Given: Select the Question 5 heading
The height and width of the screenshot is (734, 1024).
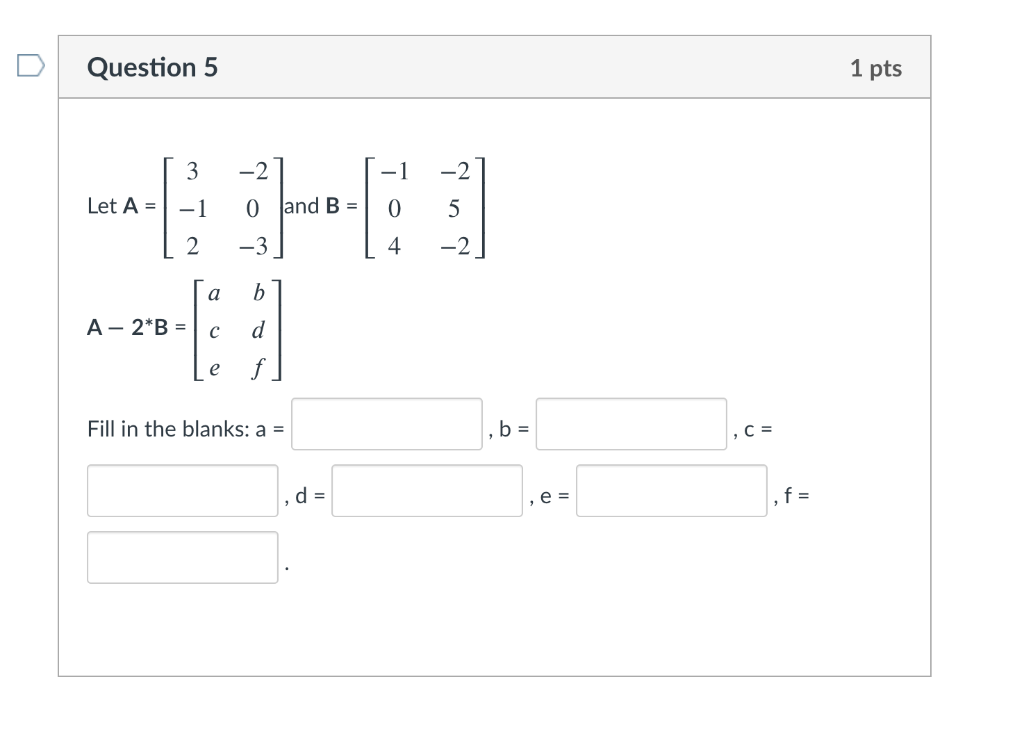Looking at the screenshot, I should click(x=152, y=67).
